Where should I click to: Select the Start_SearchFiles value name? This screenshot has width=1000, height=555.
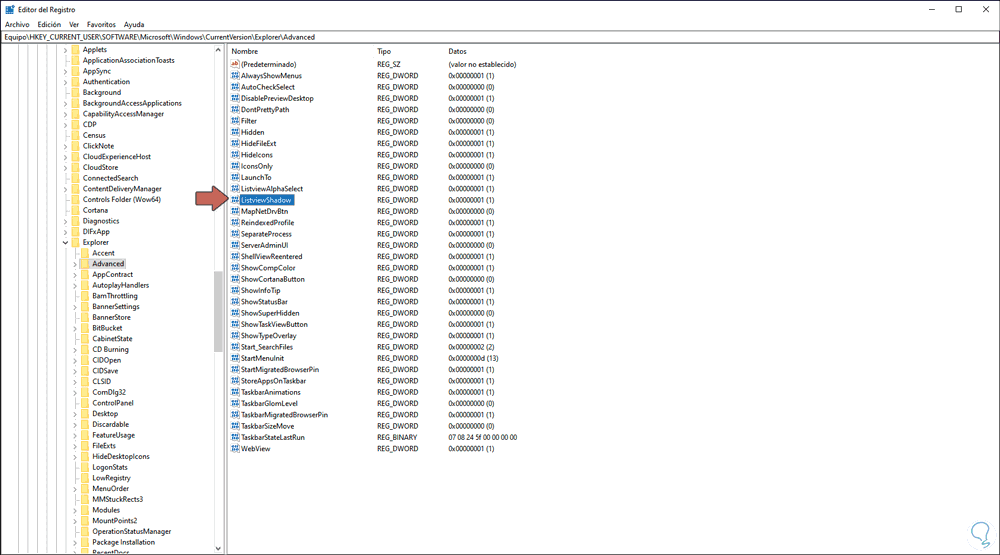pyautogui.click(x=267, y=347)
